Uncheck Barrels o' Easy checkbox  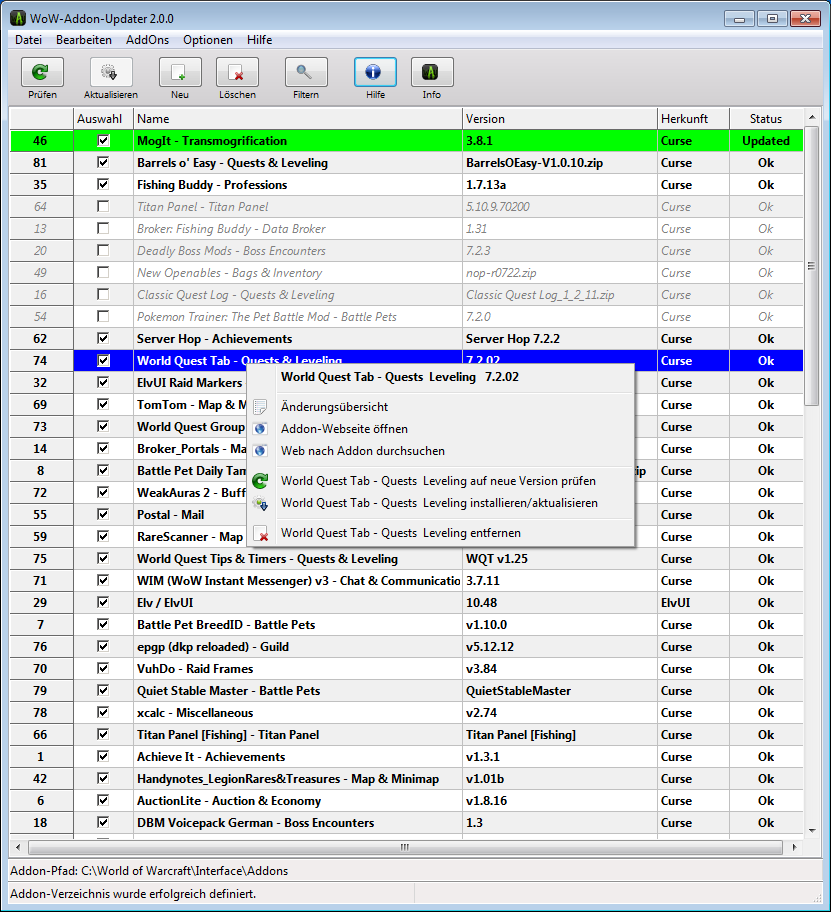click(x=103, y=162)
